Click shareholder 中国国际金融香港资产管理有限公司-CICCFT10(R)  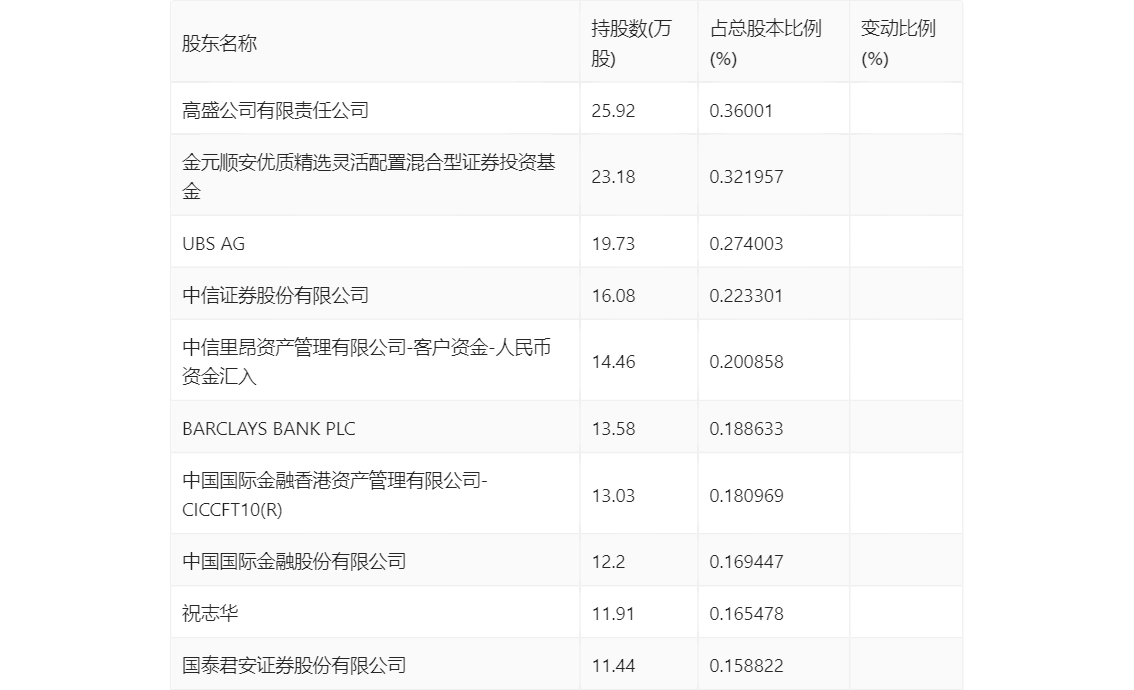(x=335, y=495)
